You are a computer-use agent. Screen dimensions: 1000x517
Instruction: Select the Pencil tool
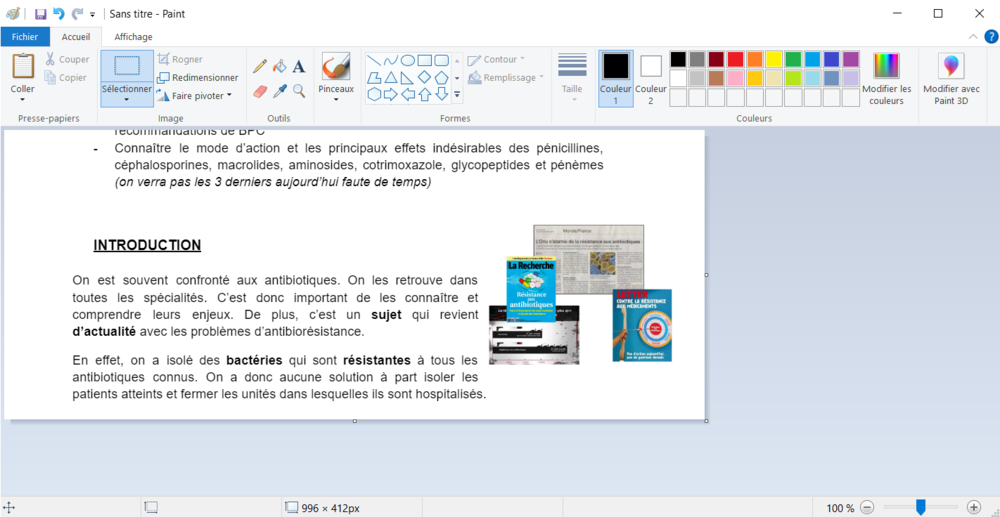click(x=260, y=67)
